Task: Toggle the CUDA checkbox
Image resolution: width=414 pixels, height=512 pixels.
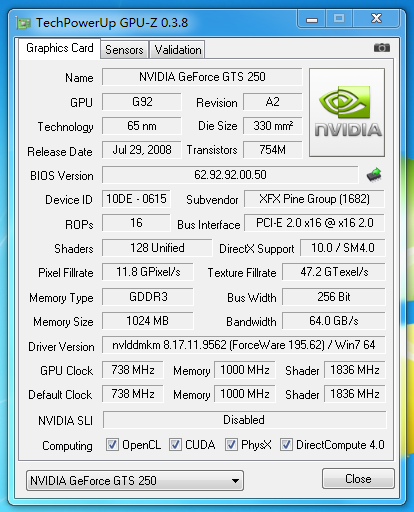Action: (x=175, y=445)
